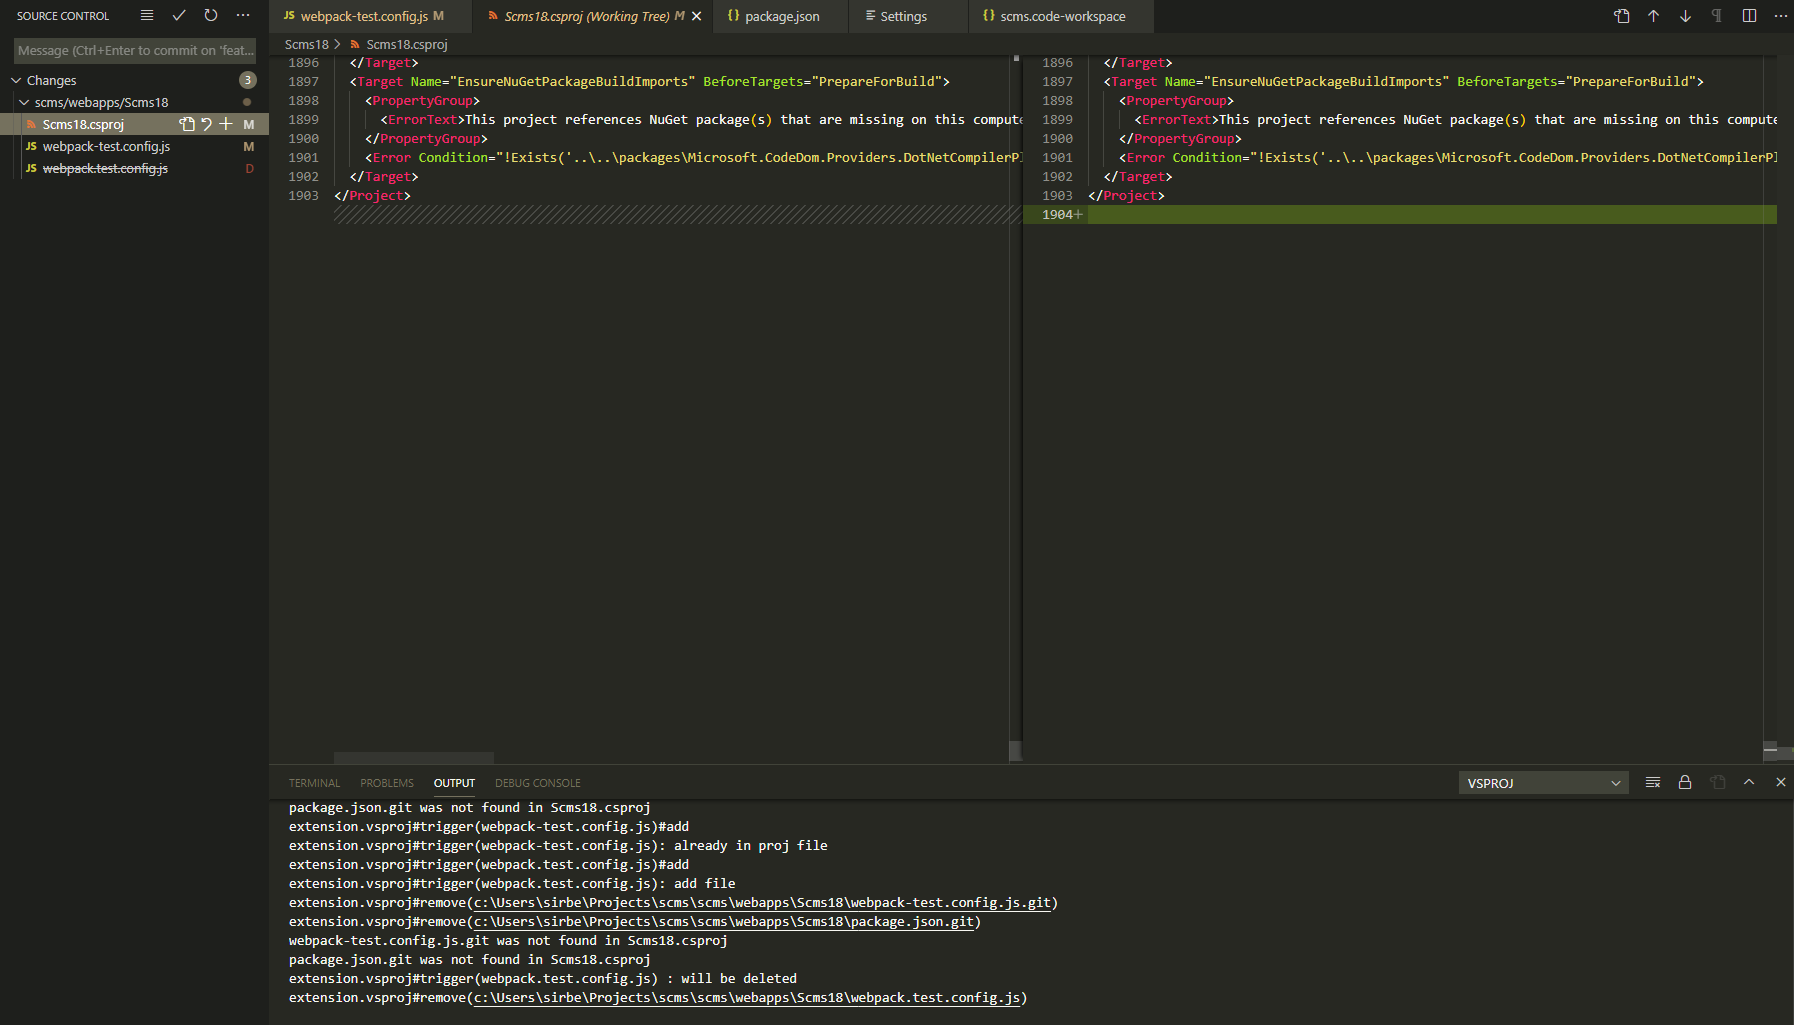Switch to TERMINAL panel tab
Screen dimensions: 1794x1025
[314, 783]
